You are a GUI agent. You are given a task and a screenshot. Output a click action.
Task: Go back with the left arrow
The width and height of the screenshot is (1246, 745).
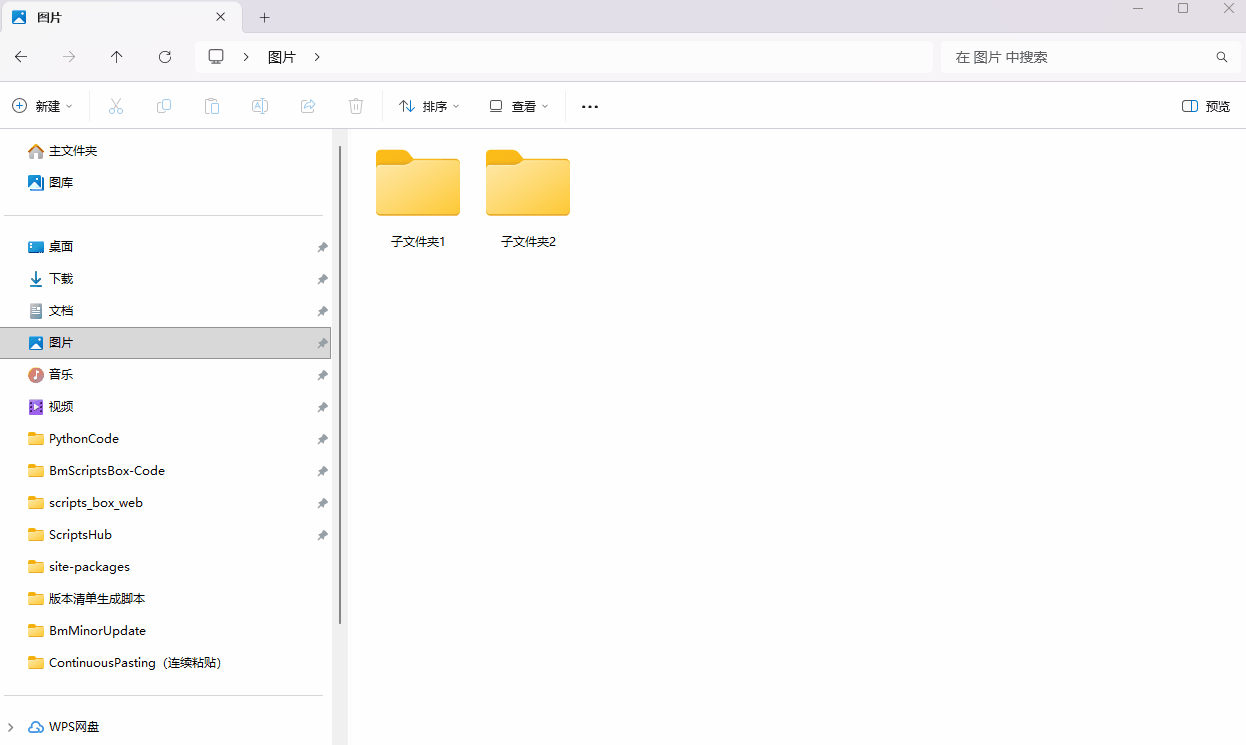pos(21,57)
